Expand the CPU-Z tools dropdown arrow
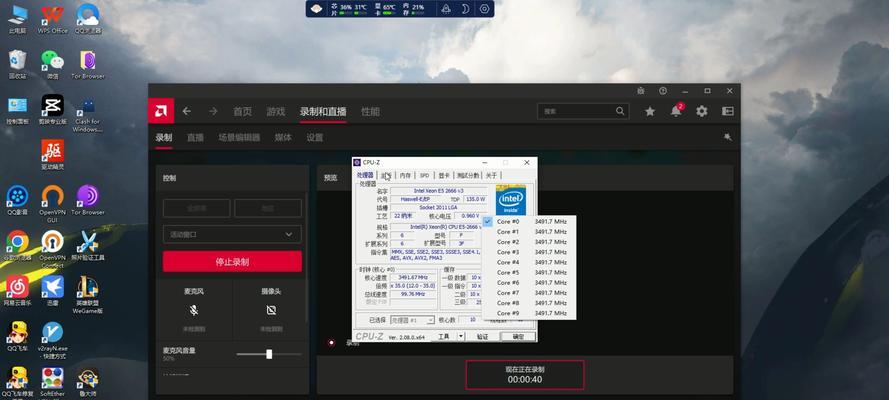 [x=460, y=337]
